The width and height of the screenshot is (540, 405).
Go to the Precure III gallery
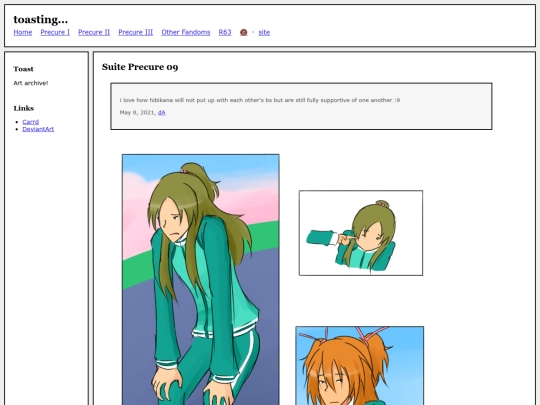point(136,32)
